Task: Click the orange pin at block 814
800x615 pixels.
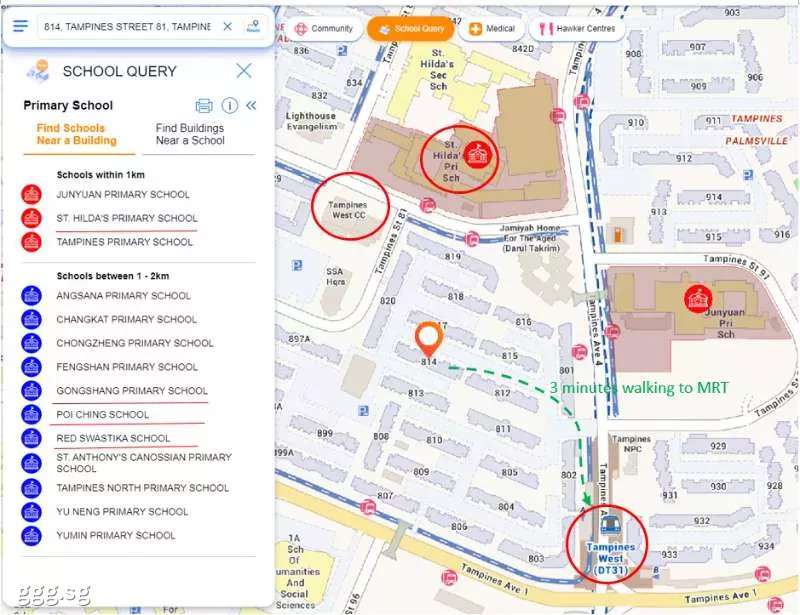Action: click(x=429, y=338)
